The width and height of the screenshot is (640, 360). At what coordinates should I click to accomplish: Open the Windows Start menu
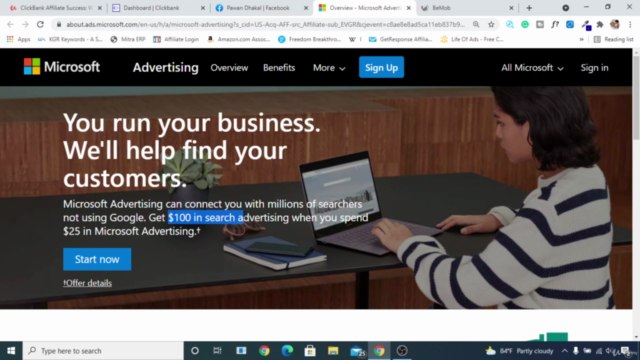[x=11, y=351]
